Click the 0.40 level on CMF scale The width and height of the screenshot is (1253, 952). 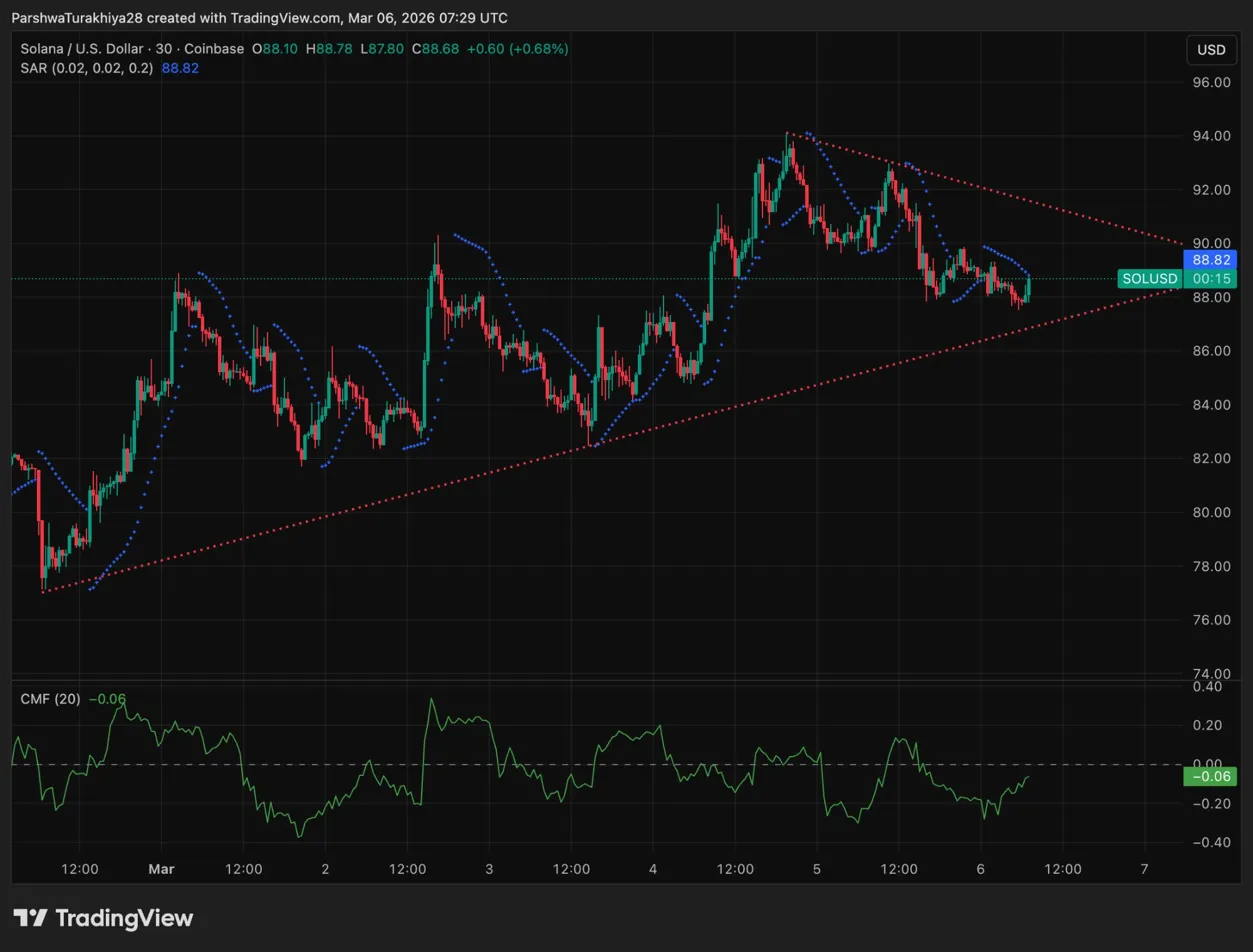tap(1210, 687)
